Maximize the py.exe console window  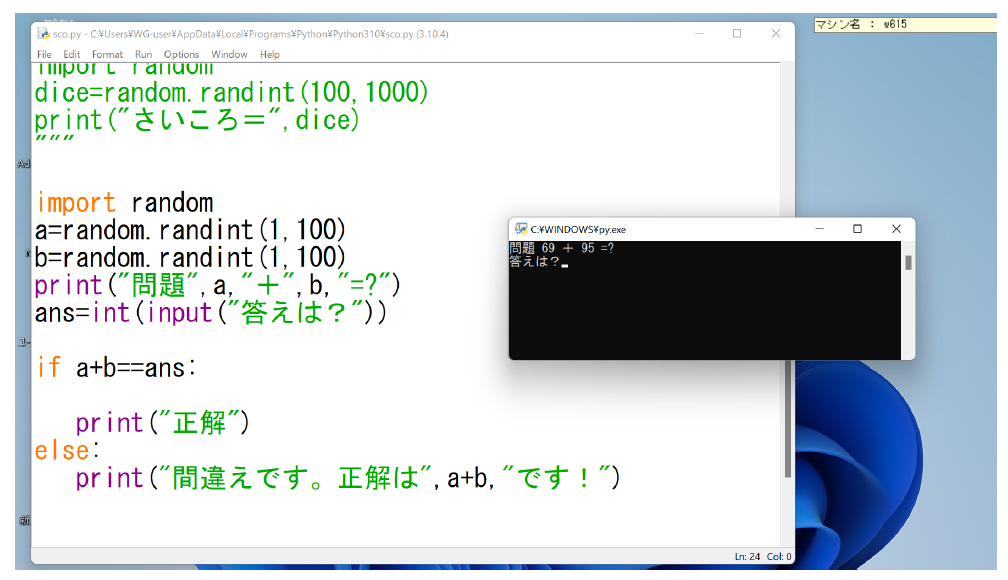pyautogui.click(x=857, y=229)
